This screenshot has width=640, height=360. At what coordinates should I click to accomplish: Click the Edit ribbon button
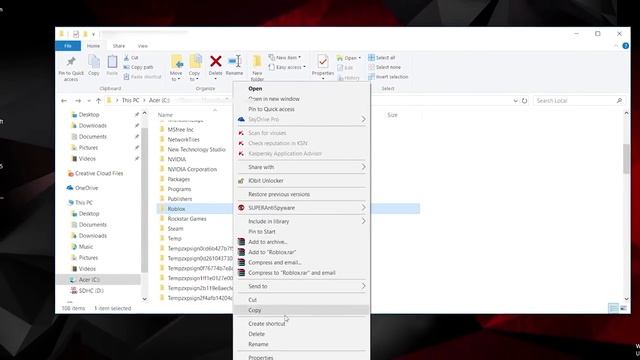click(345, 68)
